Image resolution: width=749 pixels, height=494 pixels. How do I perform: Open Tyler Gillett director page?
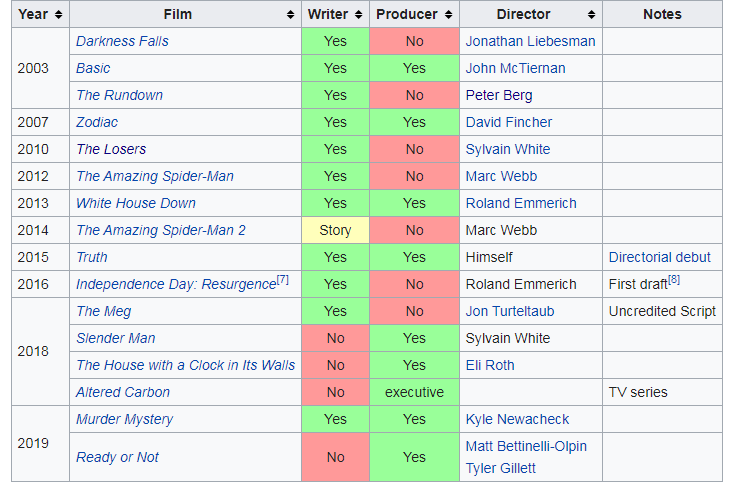pyautogui.click(x=501, y=468)
